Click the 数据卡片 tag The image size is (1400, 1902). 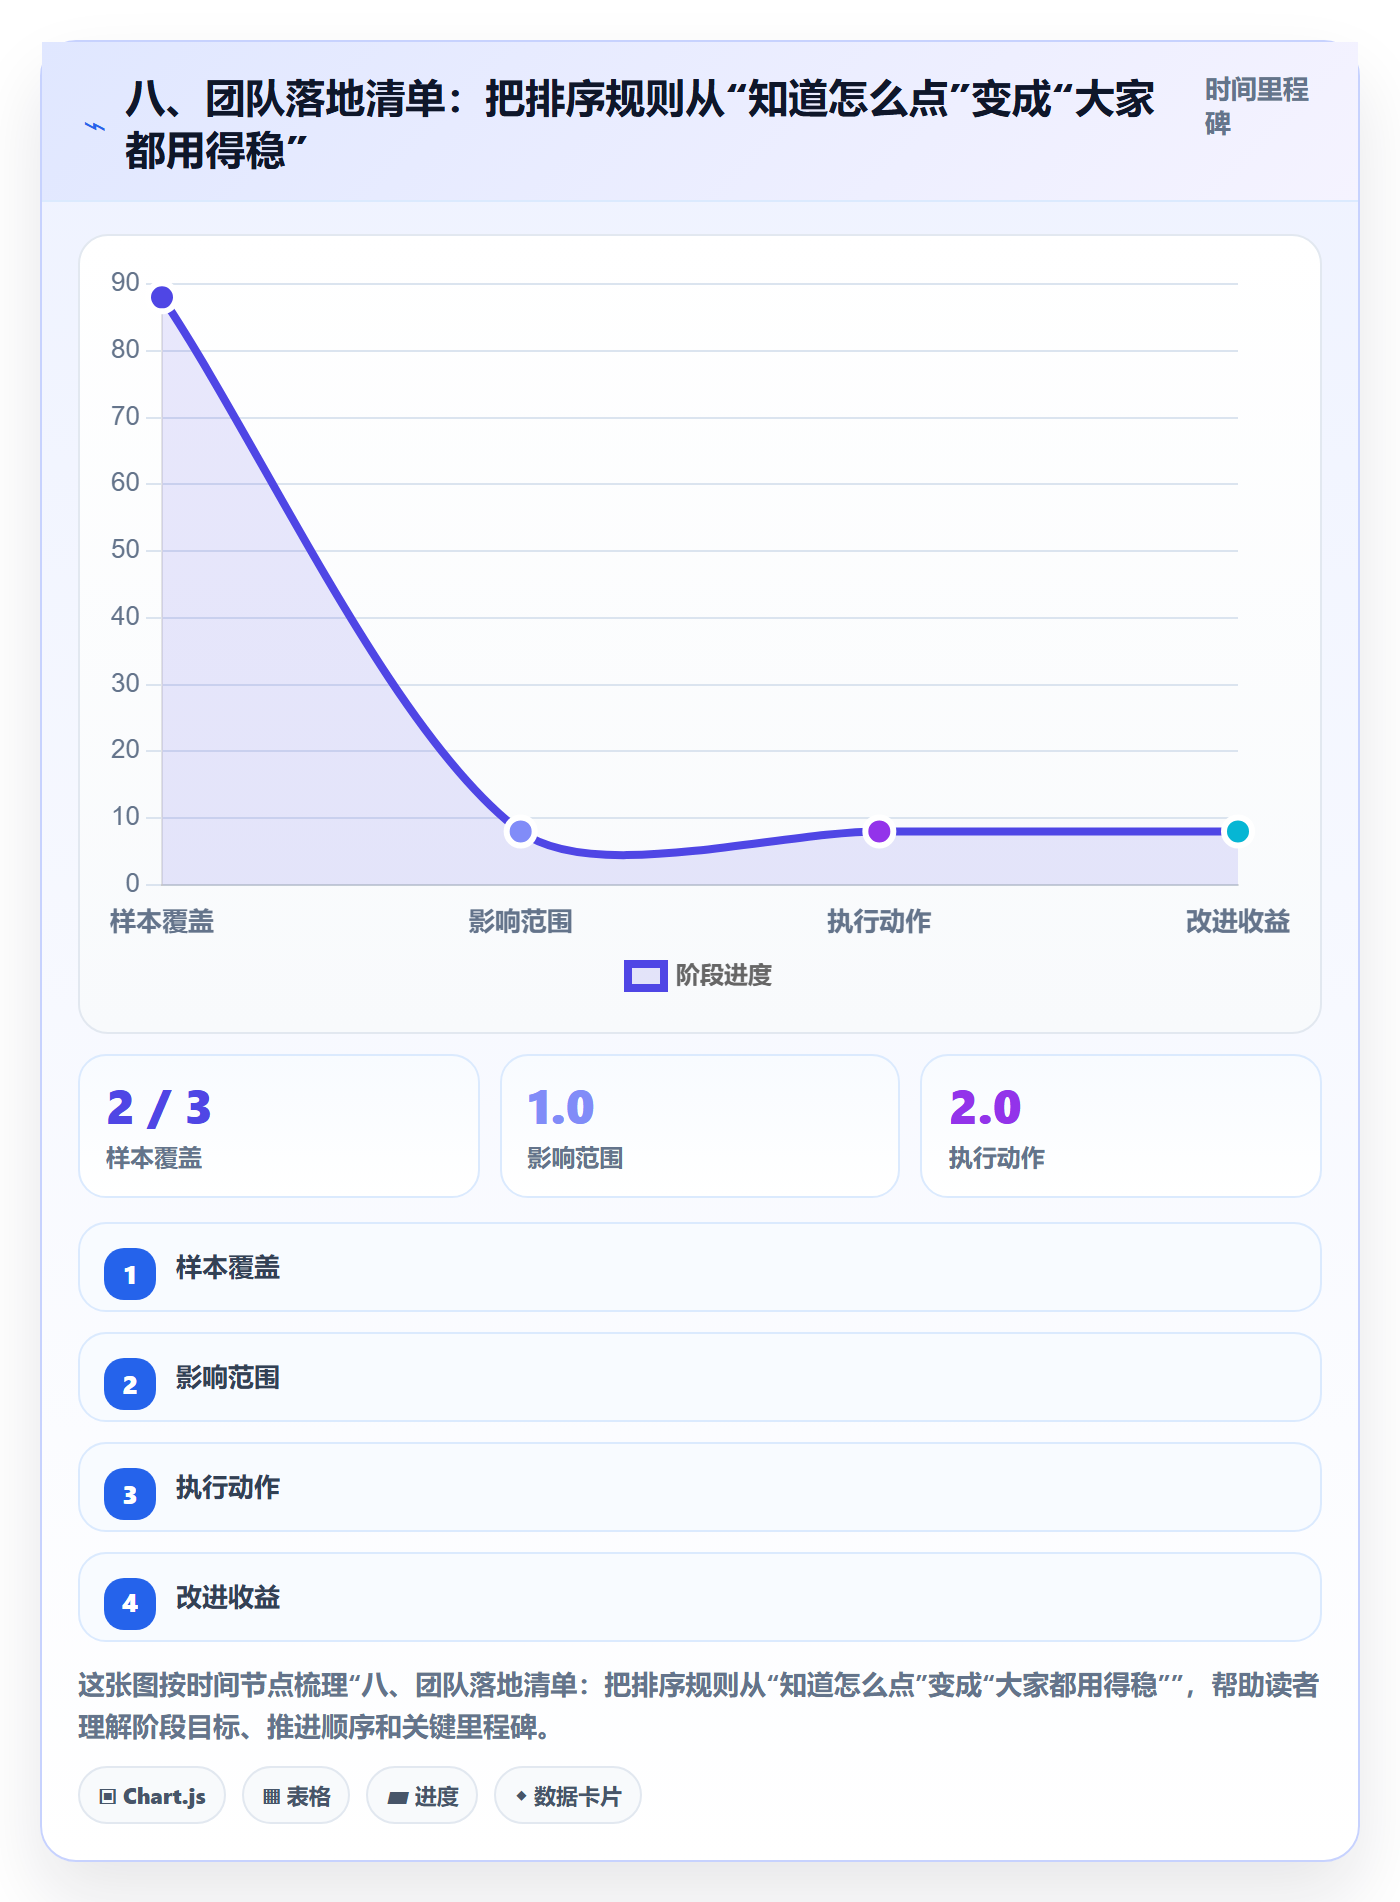[568, 1796]
